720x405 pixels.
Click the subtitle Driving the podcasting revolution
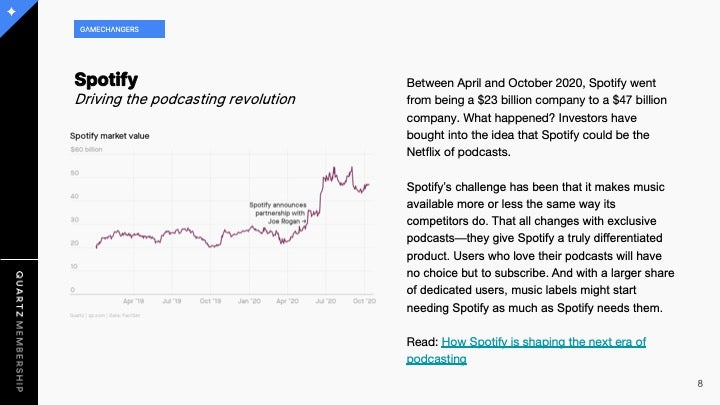point(185,99)
